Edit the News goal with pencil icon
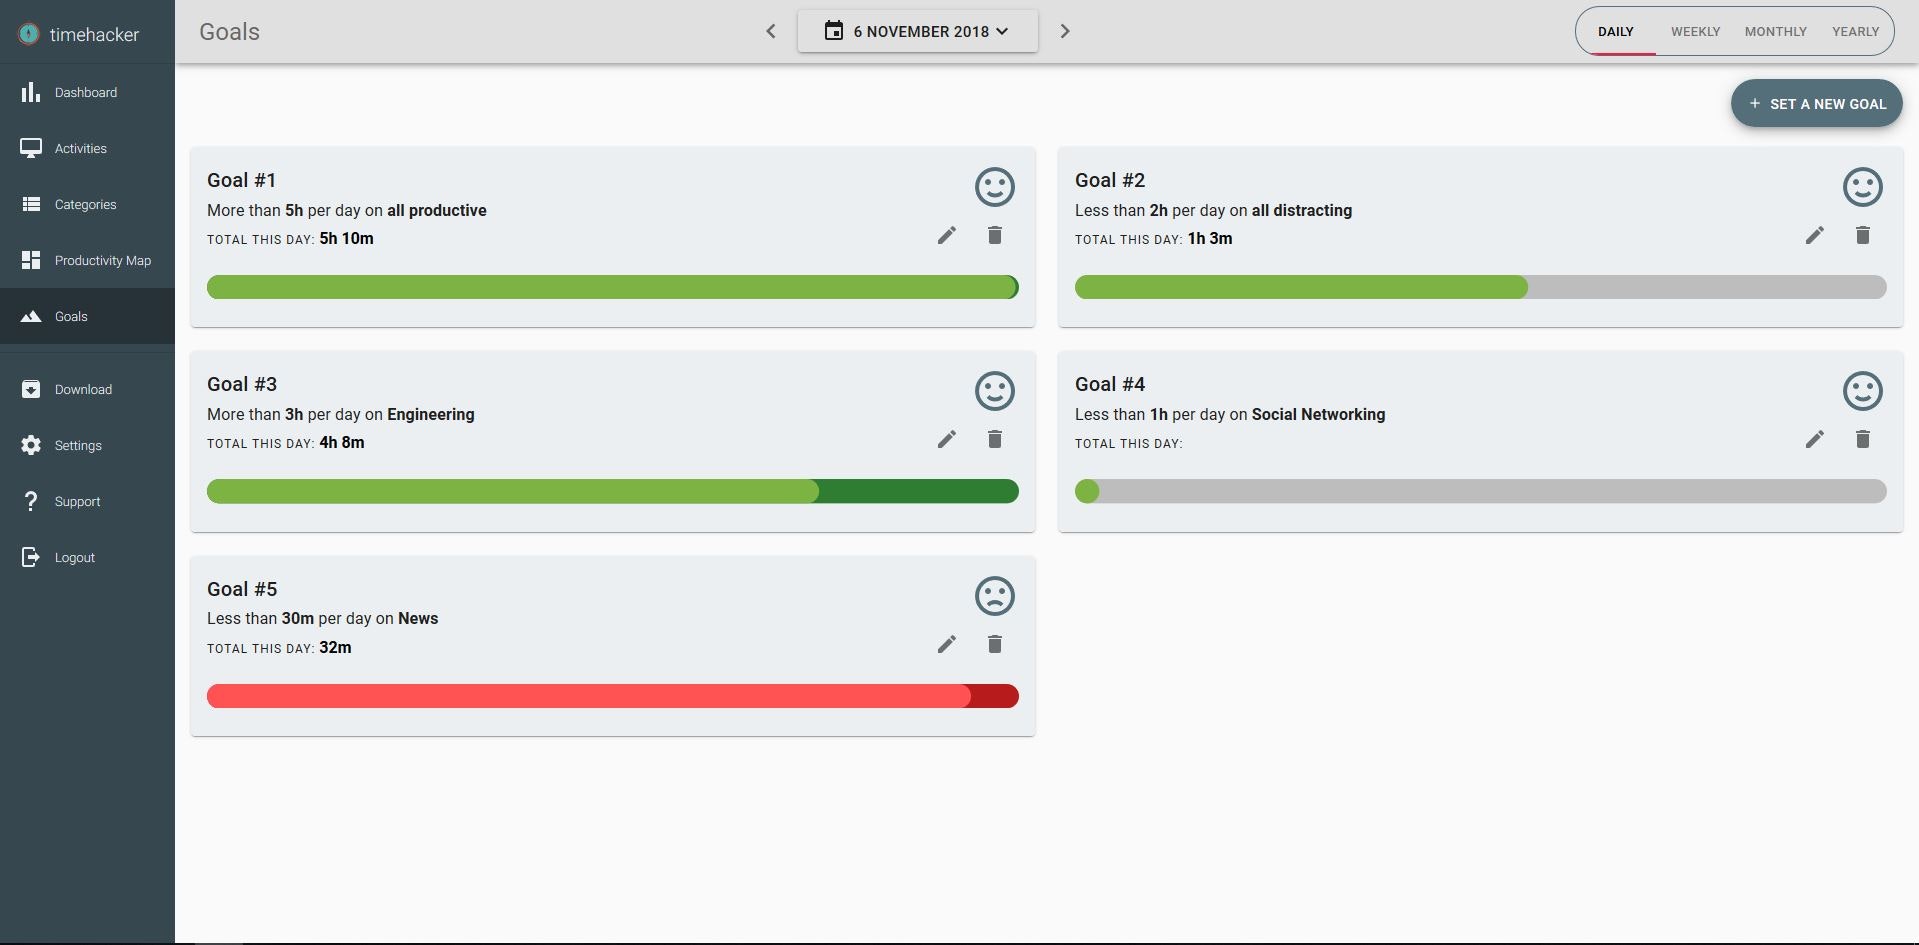The width and height of the screenshot is (1919, 945). point(946,644)
